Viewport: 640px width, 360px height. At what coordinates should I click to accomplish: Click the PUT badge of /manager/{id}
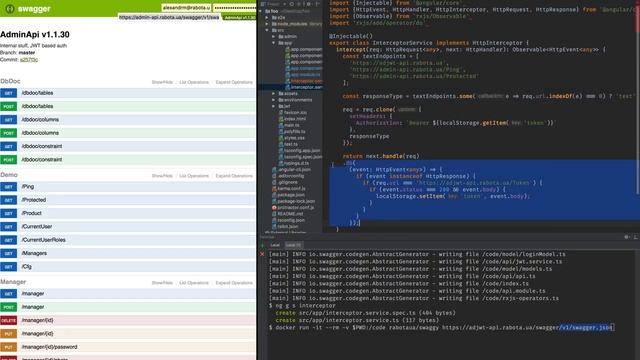9,333
